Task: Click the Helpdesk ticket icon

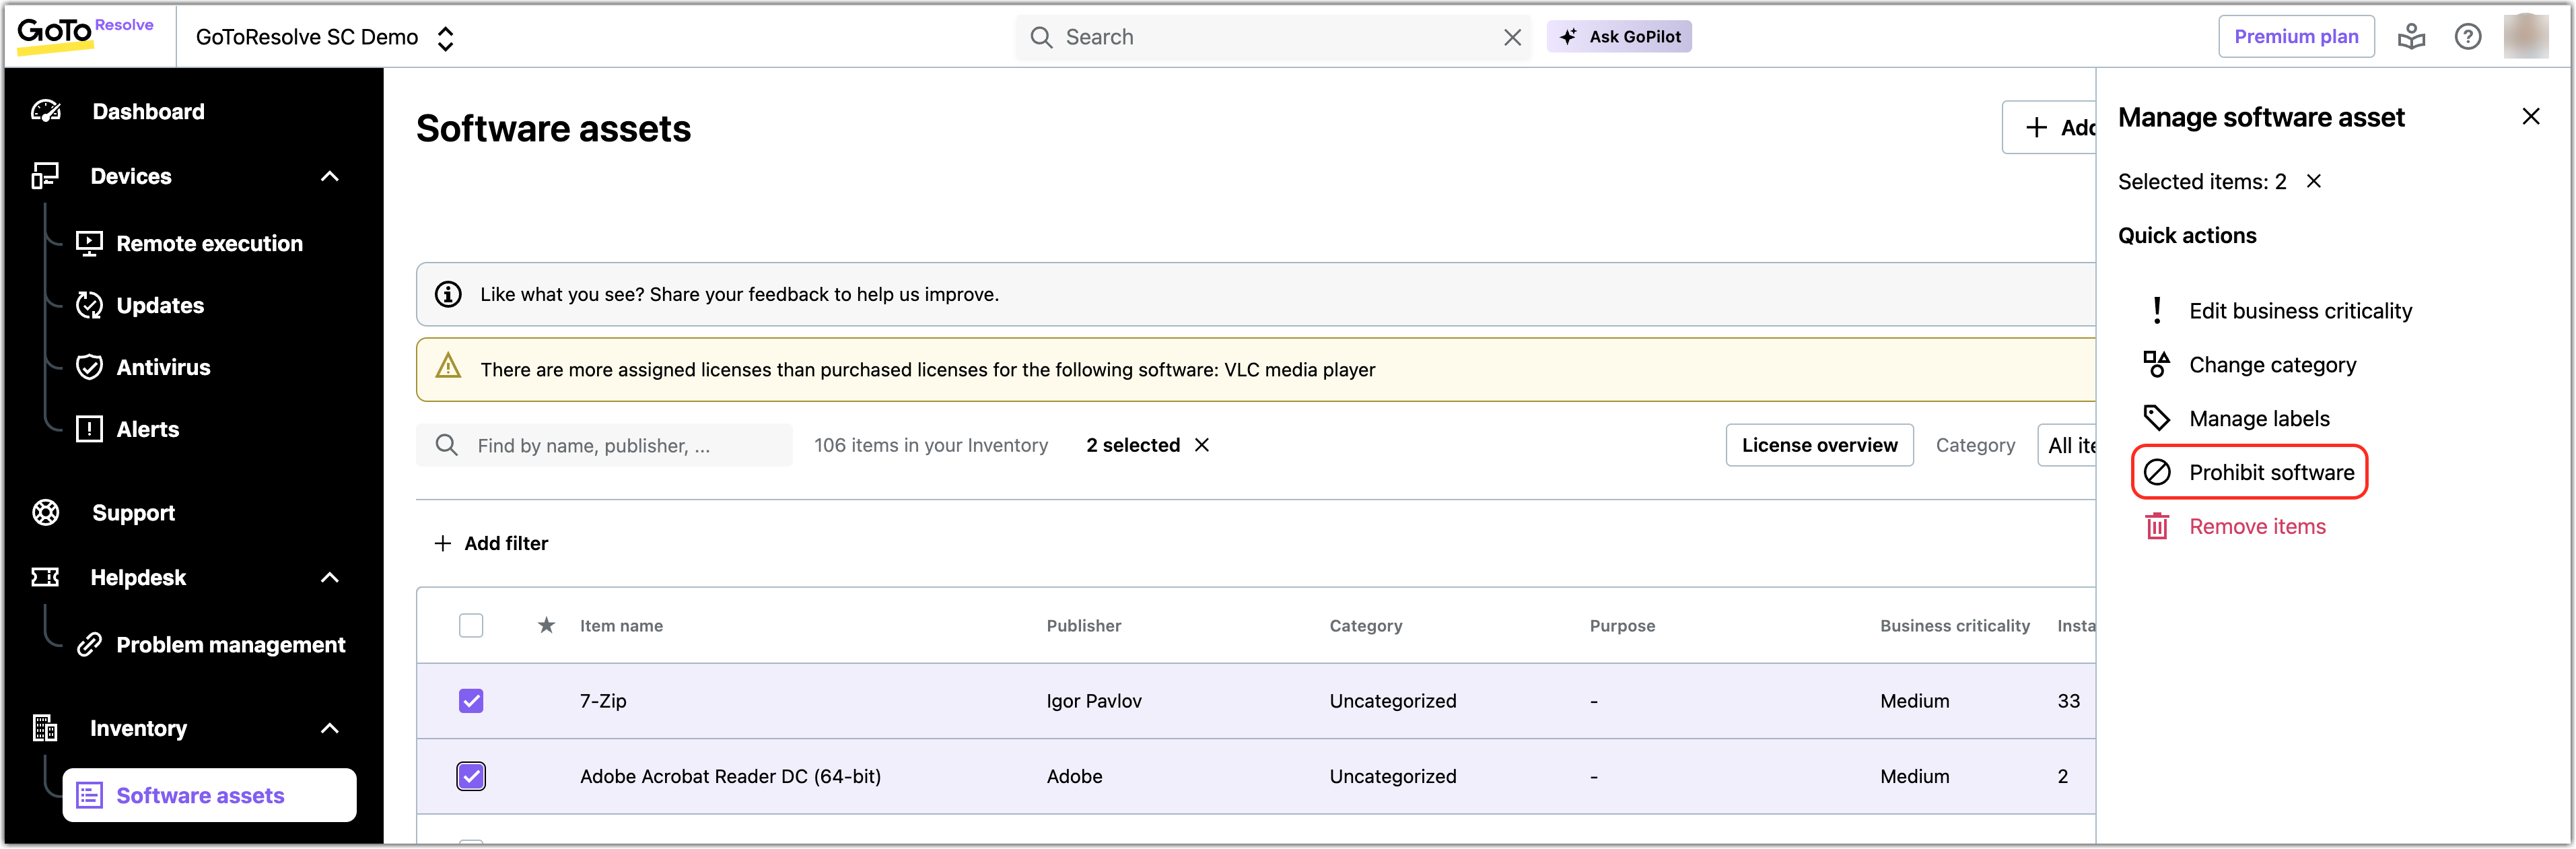Action: (46, 577)
